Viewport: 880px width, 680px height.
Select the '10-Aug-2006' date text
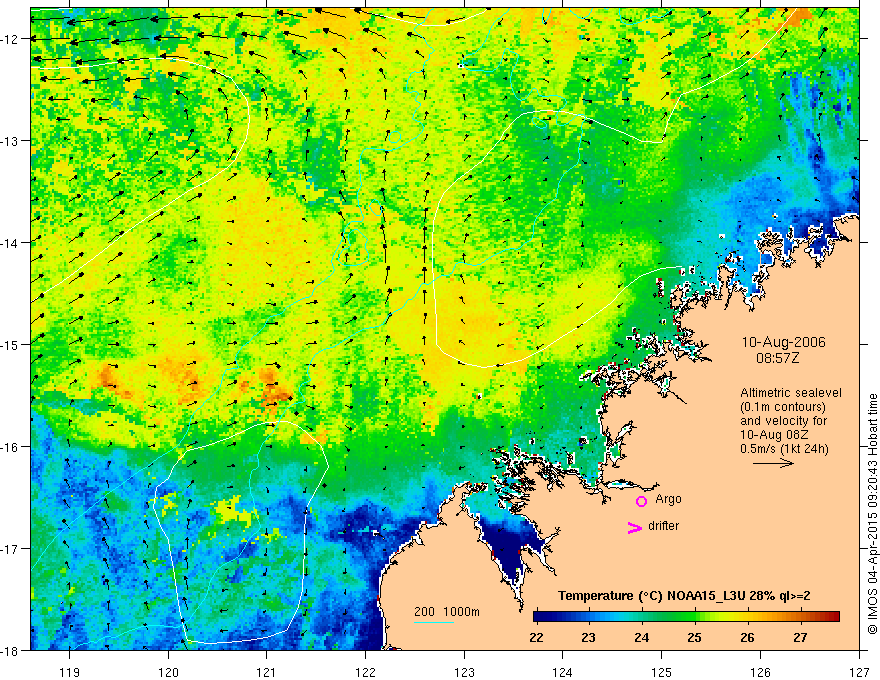click(x=783, y=342)
